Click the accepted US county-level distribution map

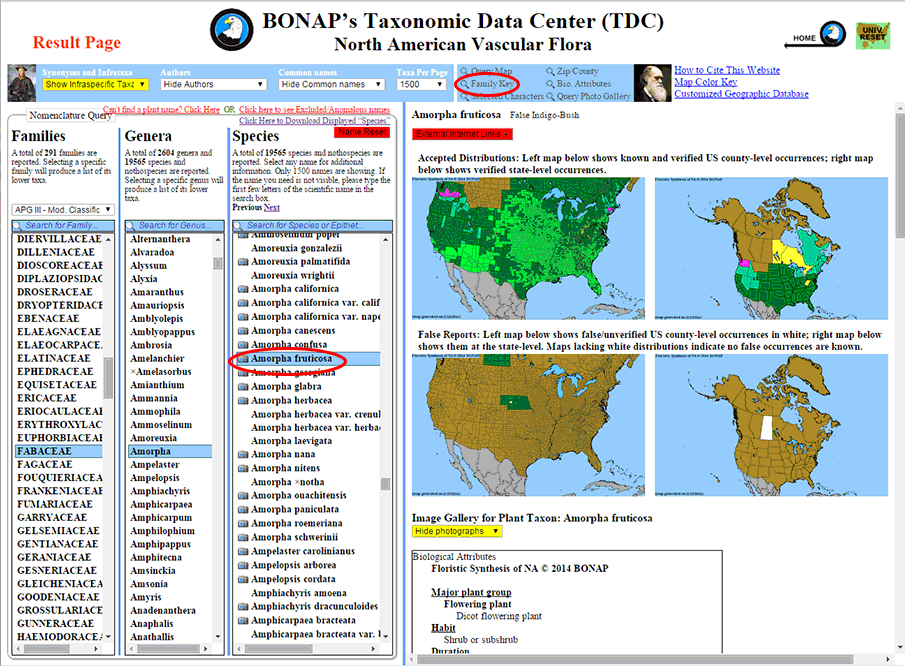529,248
